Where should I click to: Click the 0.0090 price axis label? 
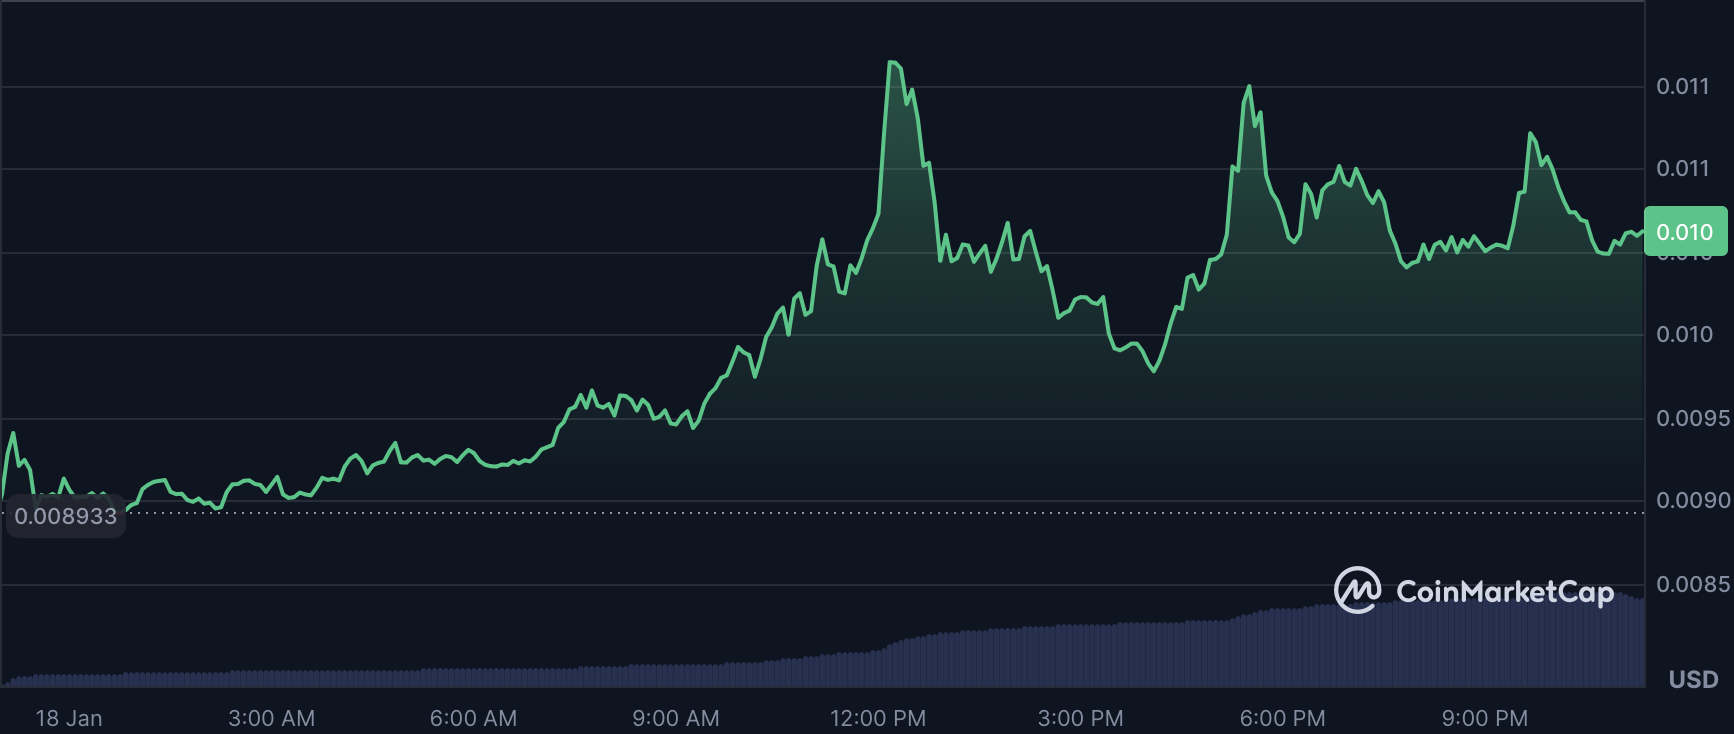1692,500
